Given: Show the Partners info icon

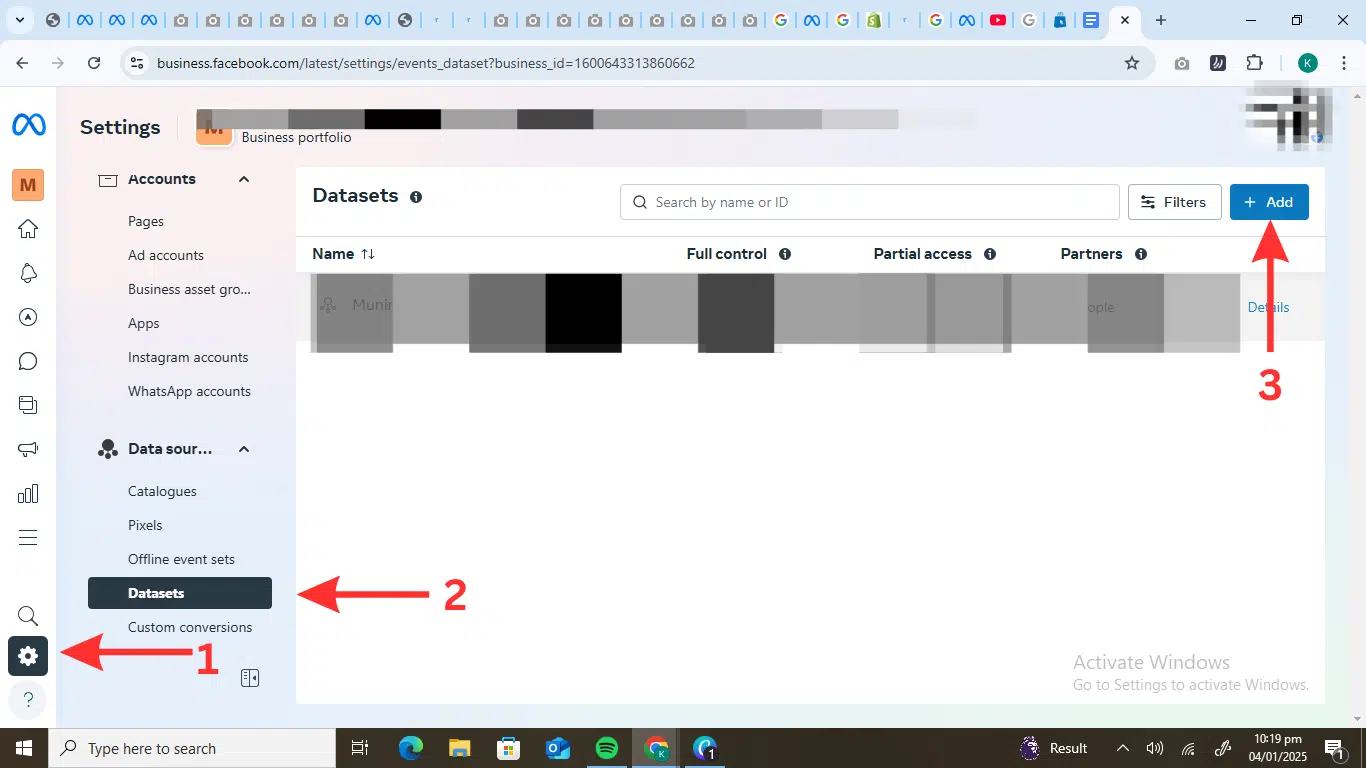Looking at the screenshot, I should 1141,254.
